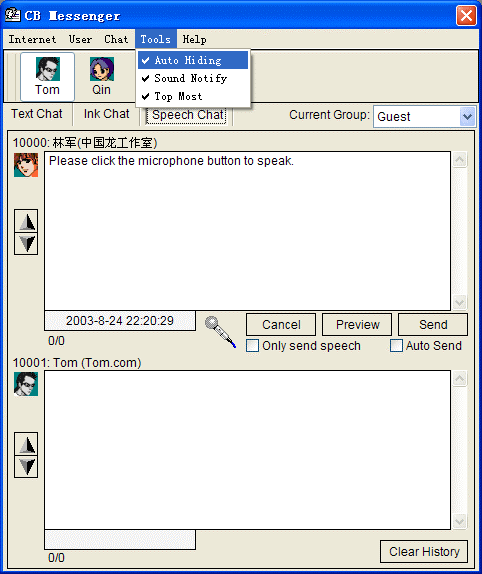
Task: Click the Clear History button
Action: click(x=424, y=551)
